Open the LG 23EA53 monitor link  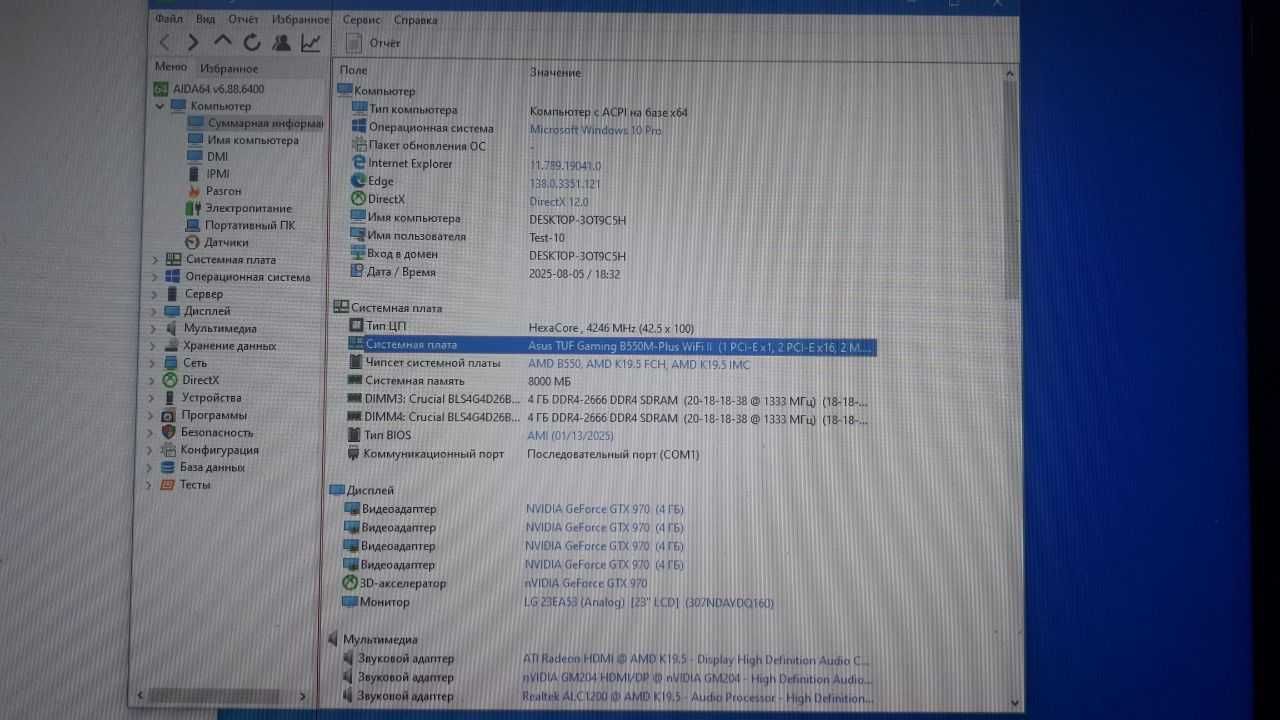648,603
